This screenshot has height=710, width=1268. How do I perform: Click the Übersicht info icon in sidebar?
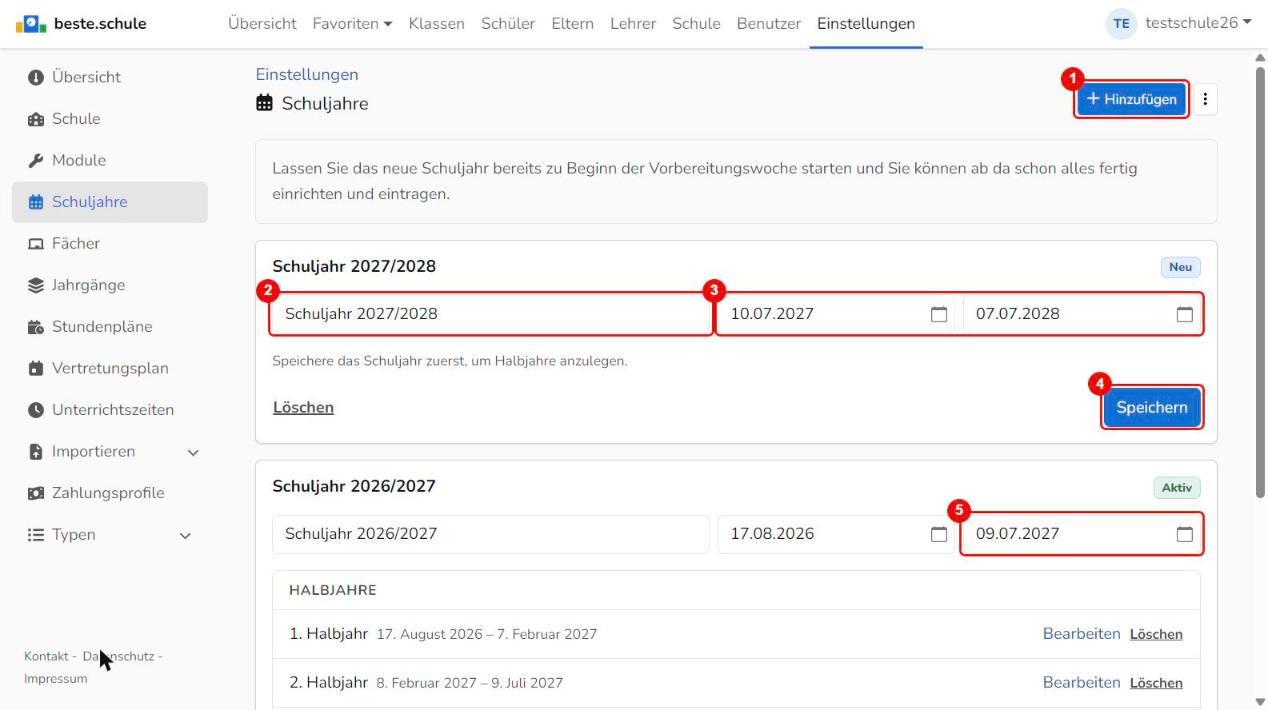(x=36, y=77)
